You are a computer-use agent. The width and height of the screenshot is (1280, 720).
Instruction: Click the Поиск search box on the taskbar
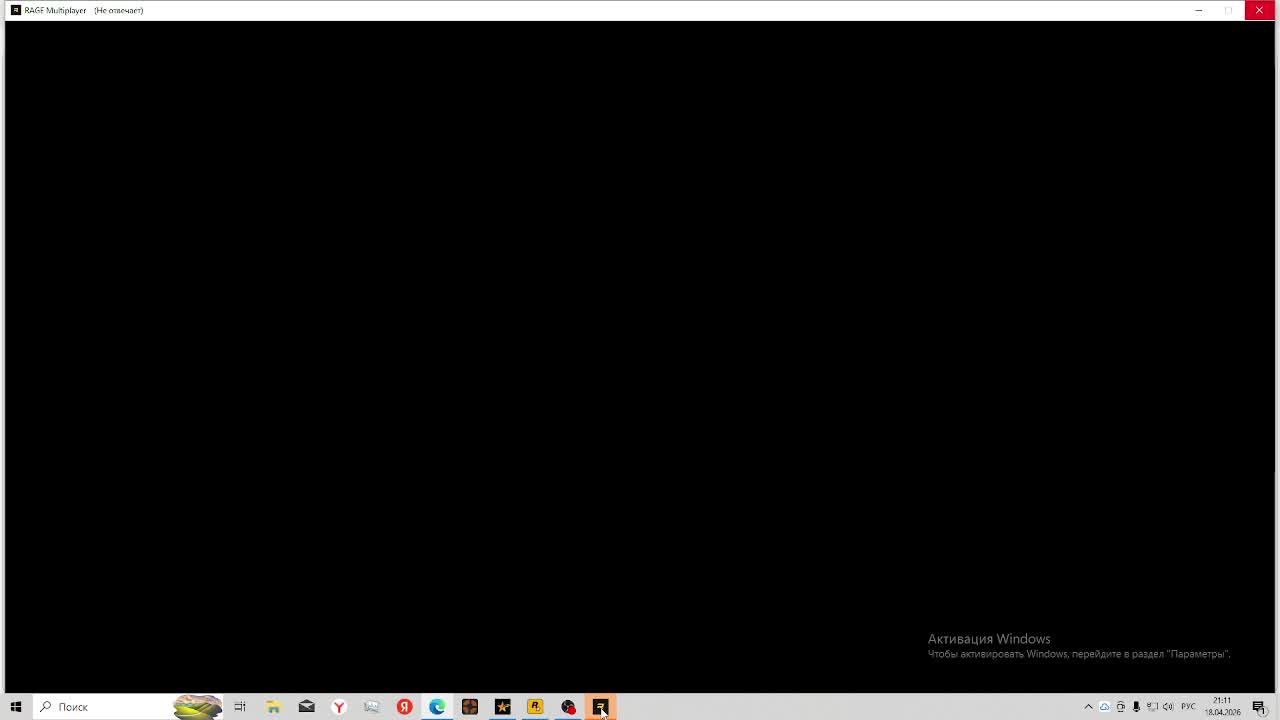point(128,707)
